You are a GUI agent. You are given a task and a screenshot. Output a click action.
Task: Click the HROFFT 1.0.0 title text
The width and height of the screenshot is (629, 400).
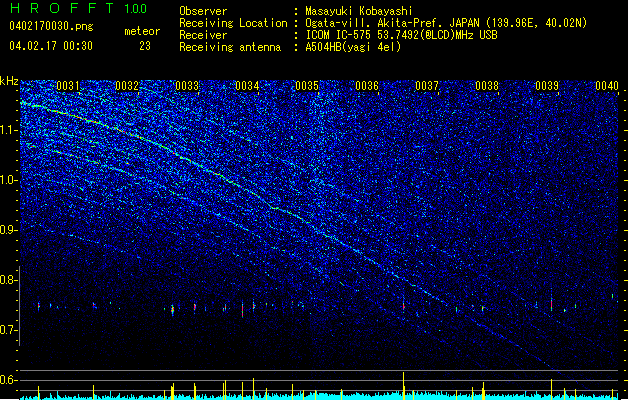point(78,8)
